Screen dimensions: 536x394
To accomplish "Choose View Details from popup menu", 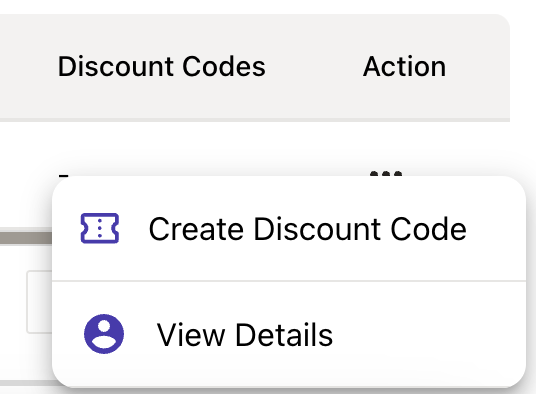I will (x=289, y=334).
